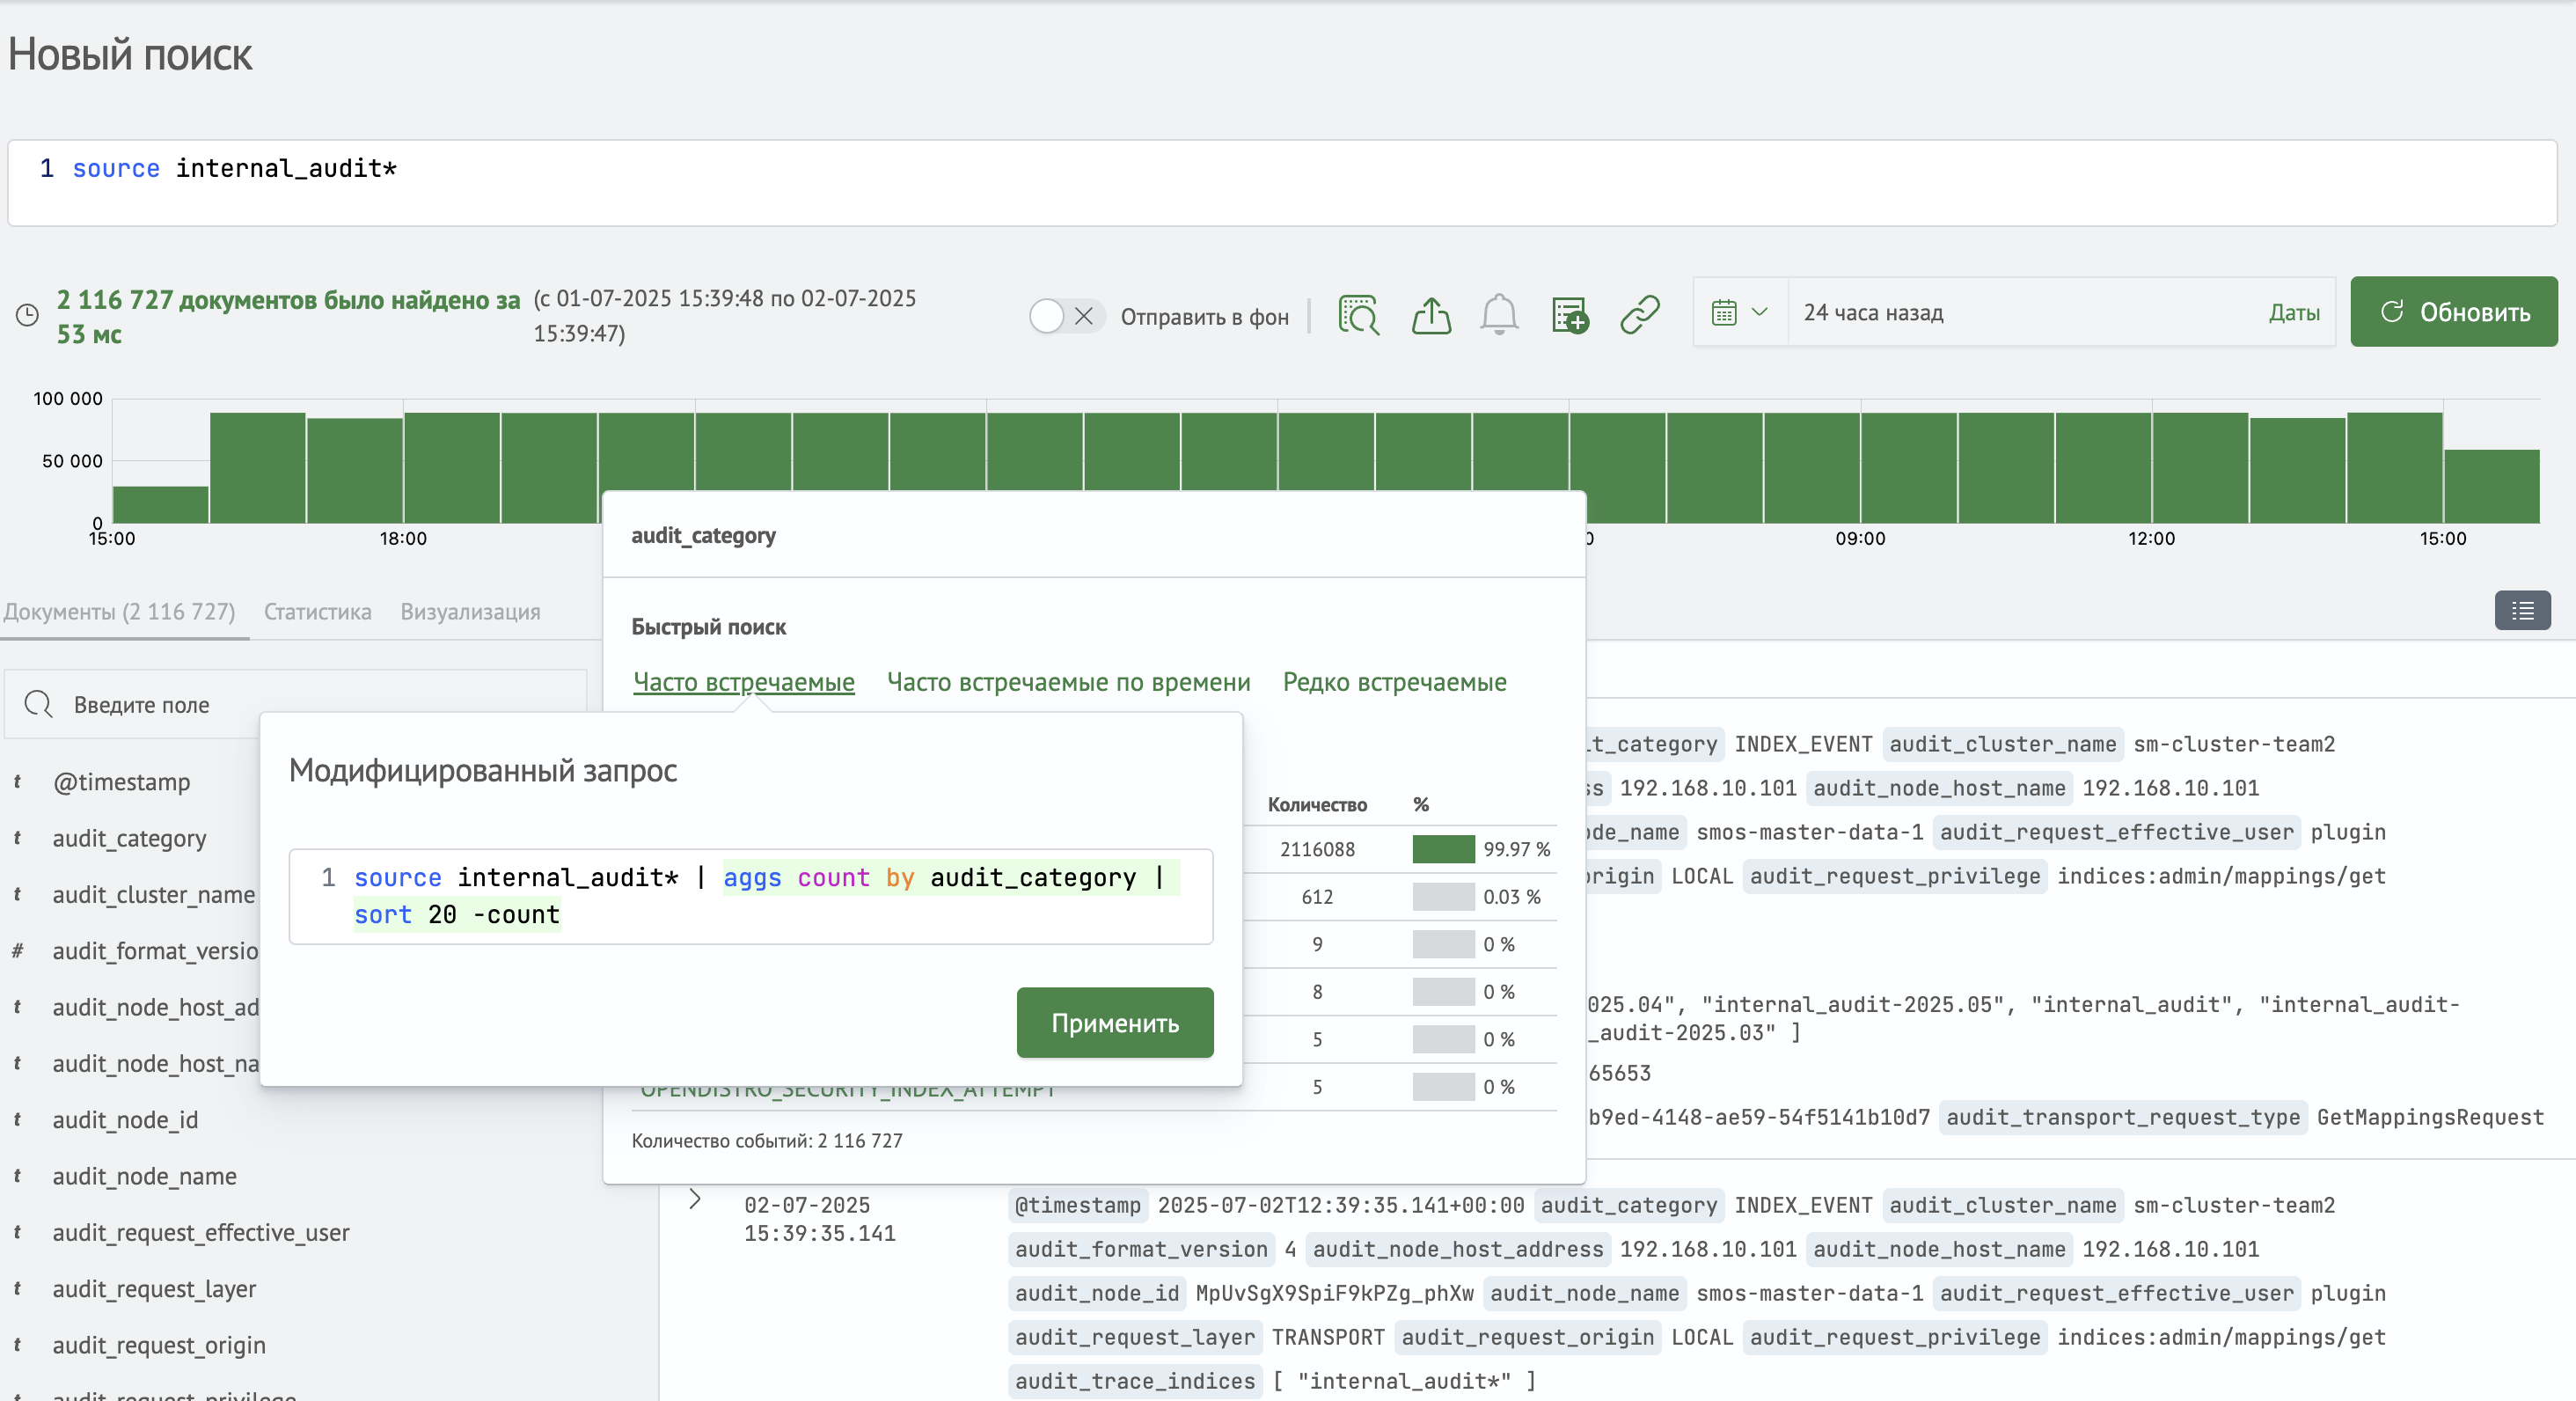The height and width of the screenshot is (1401, 2576).
Task: Click 'Редко встречаемые' link
Action: 1394,682
